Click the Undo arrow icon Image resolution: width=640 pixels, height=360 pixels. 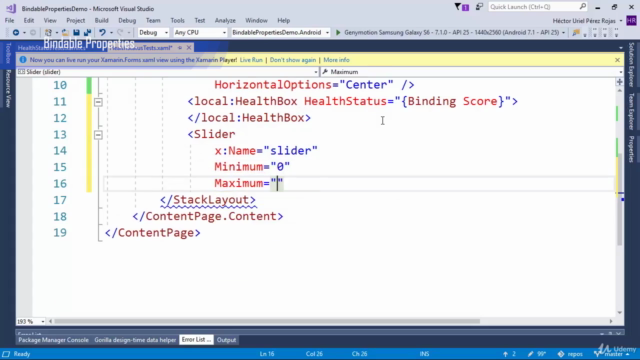point(102,33)
